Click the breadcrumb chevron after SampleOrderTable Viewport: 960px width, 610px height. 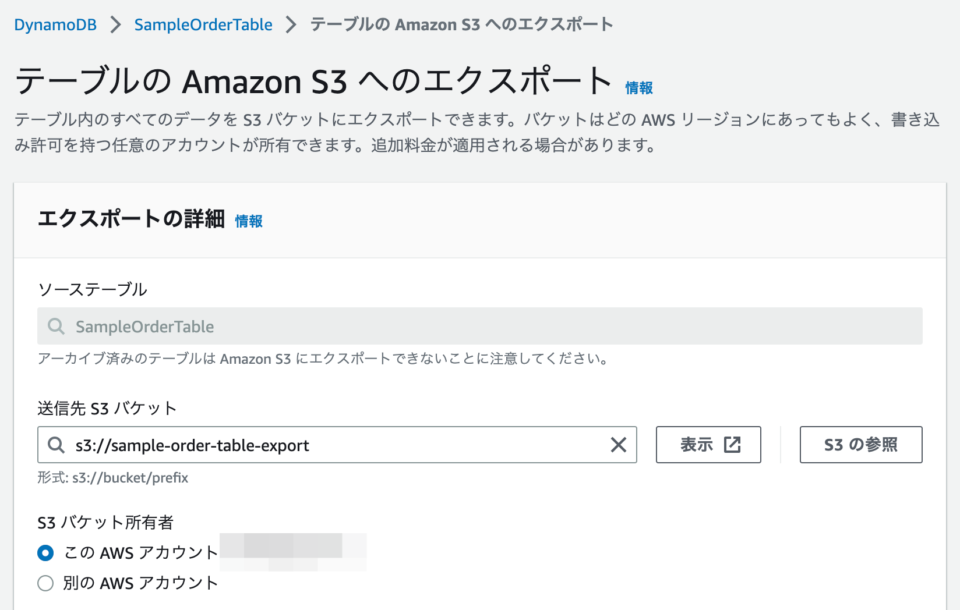291,25
